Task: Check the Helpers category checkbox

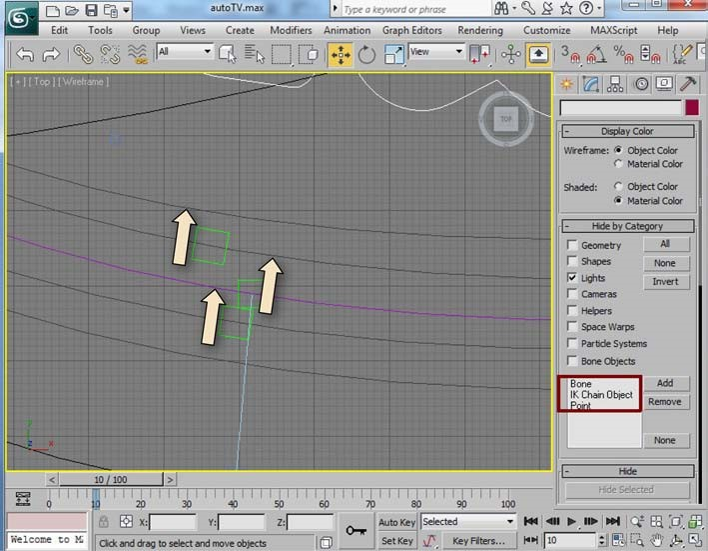Action: click(572, 311)
